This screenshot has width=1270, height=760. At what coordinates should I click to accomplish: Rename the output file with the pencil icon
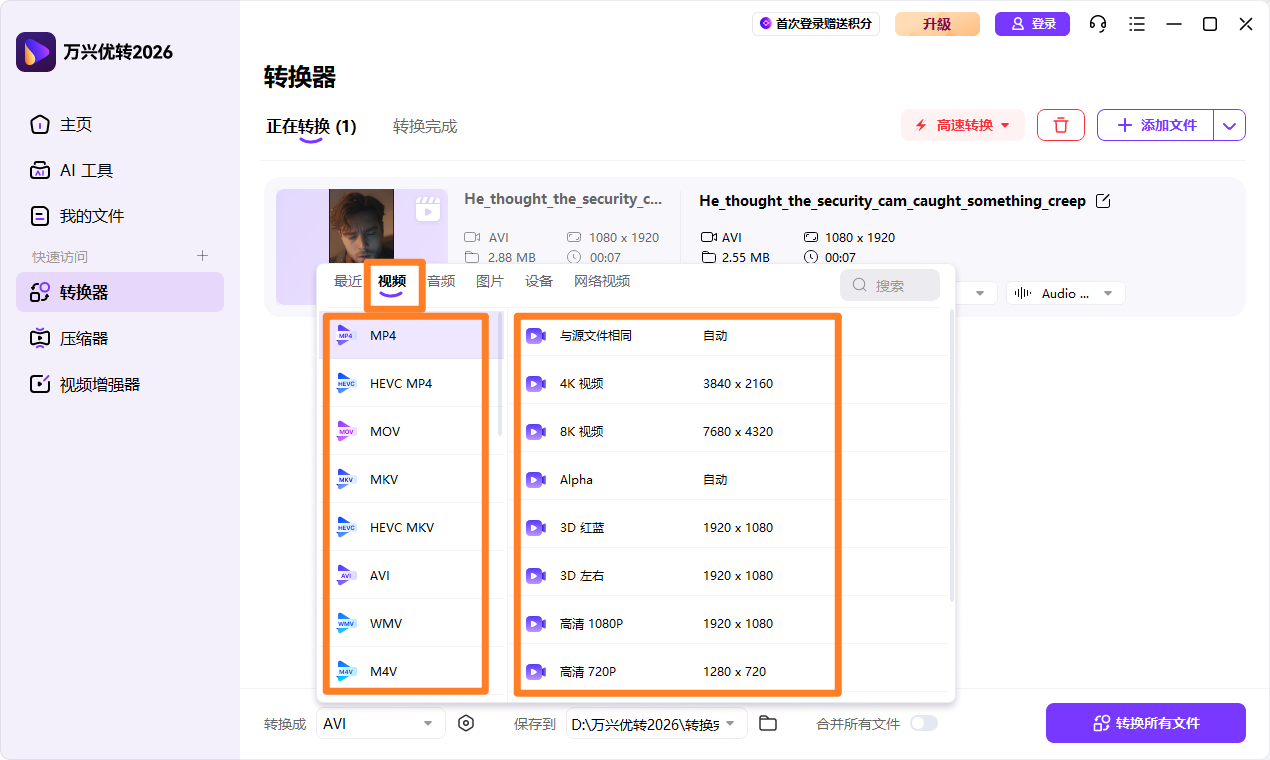pos(1103,200)
